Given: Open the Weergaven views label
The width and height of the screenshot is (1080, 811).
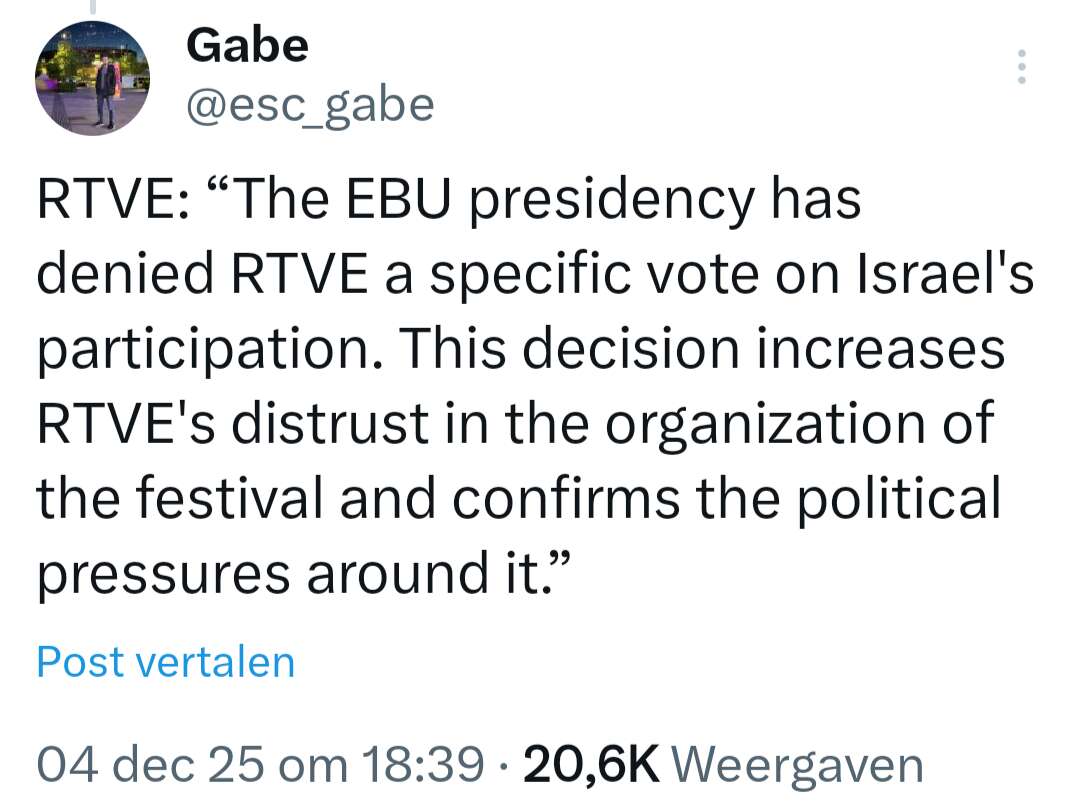Looking at the screenshot, I should (x=797, y=766).
